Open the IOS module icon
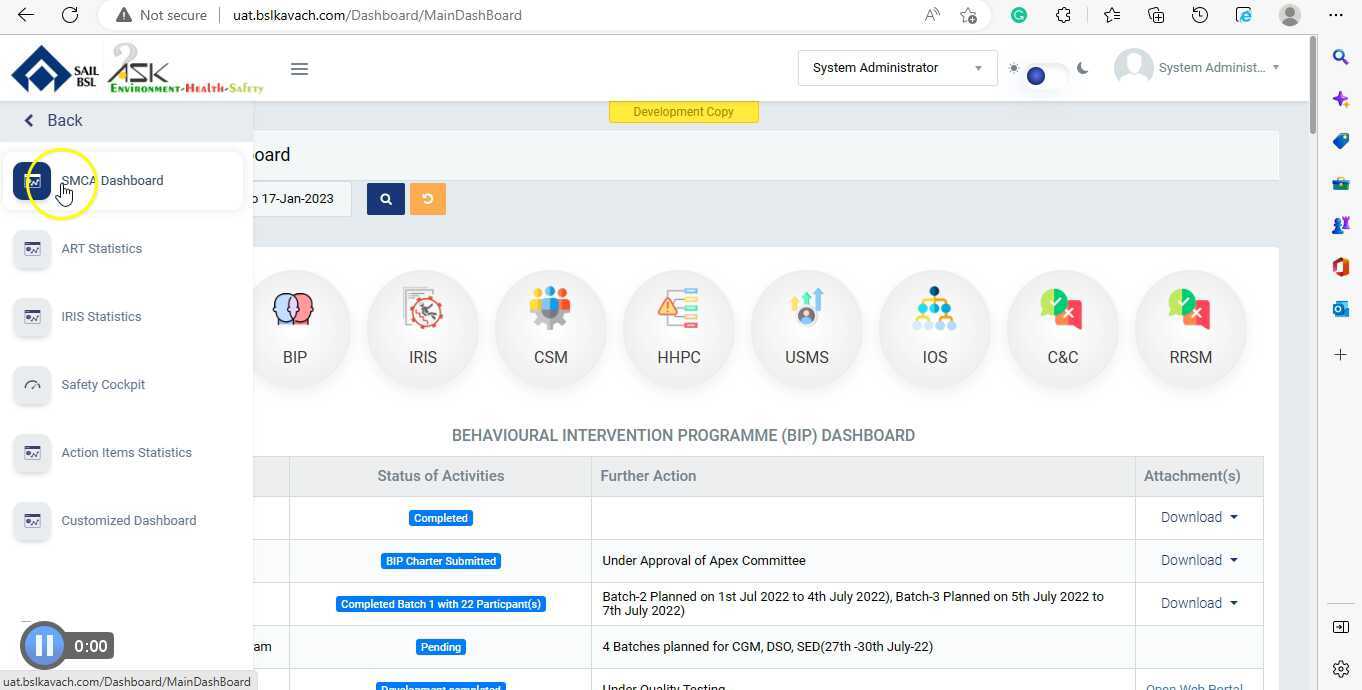The height and width of the screenshot is (690, 1362). (x=934, y=327)
